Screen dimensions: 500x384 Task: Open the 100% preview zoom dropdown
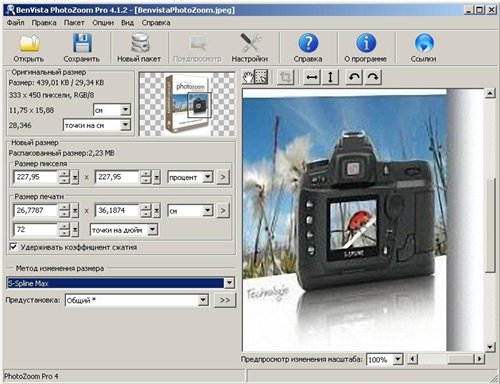(397, 359)
